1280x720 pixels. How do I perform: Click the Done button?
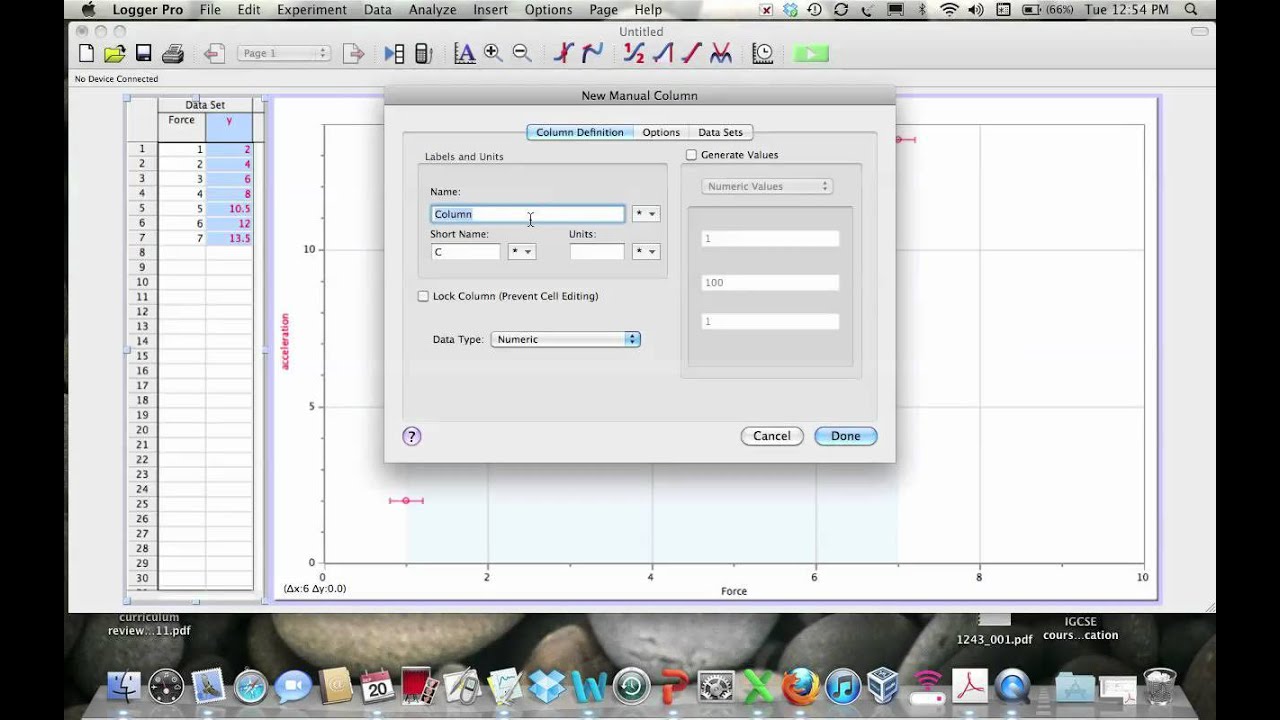coord(845,436)
